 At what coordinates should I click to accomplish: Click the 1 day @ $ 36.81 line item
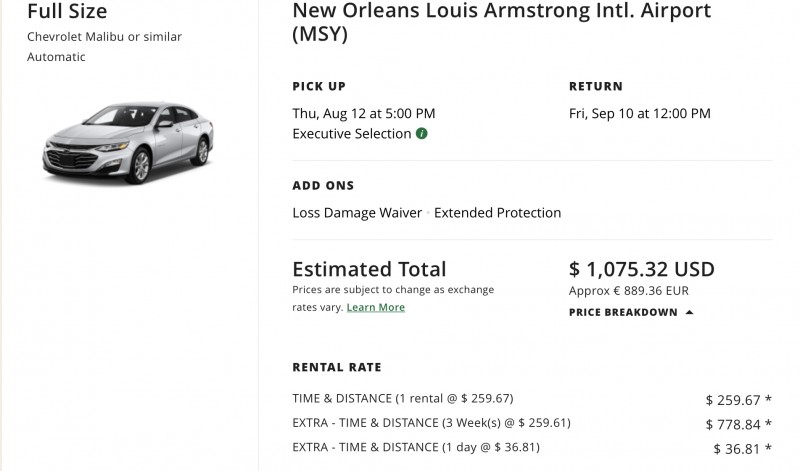(x=417, y=447)
